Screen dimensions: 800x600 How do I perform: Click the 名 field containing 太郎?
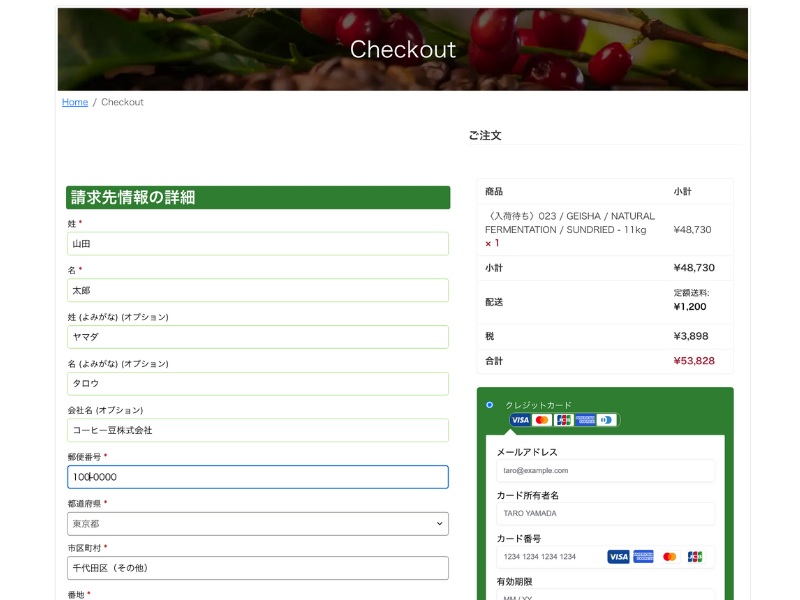click(x=258, y=290)
